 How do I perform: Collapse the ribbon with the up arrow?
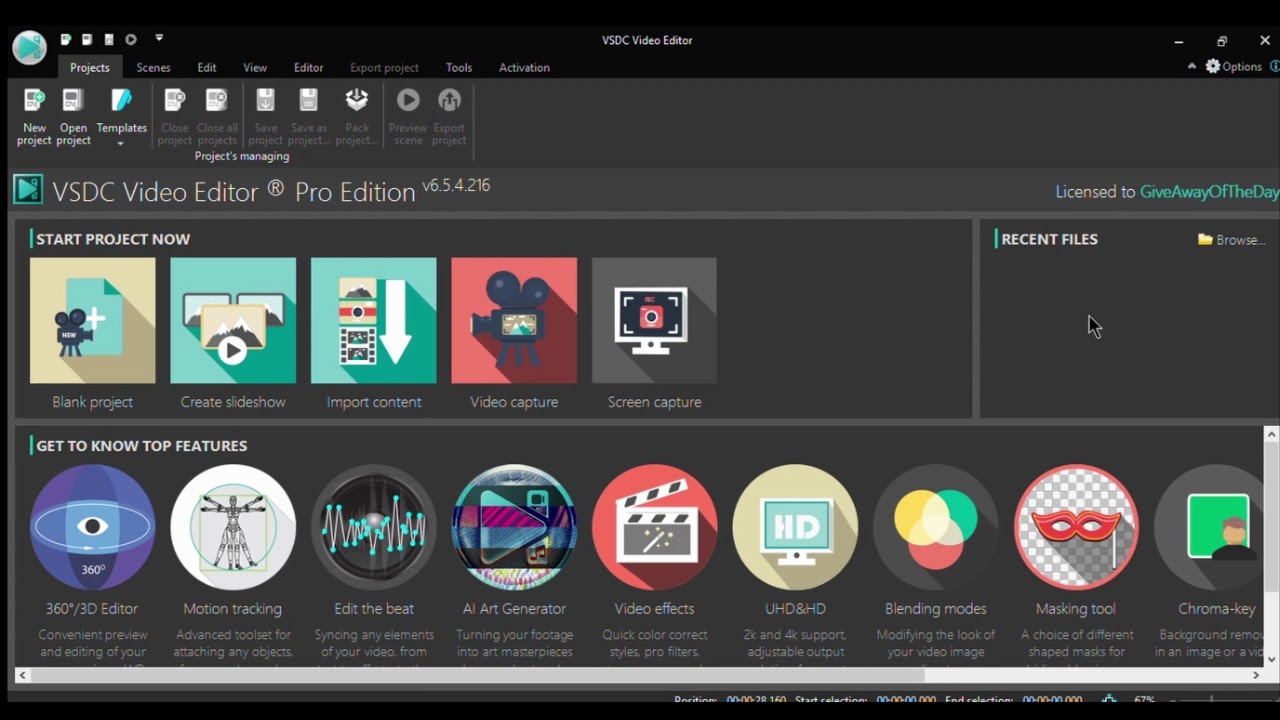tap(1191, 66)
